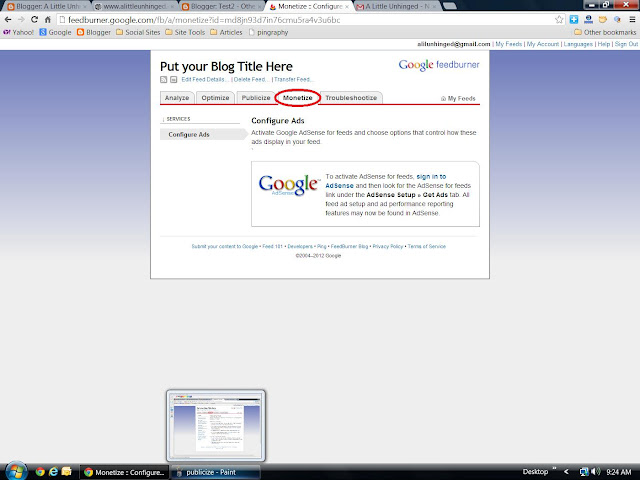Open the Terms of Service footer link

[427, 247]
